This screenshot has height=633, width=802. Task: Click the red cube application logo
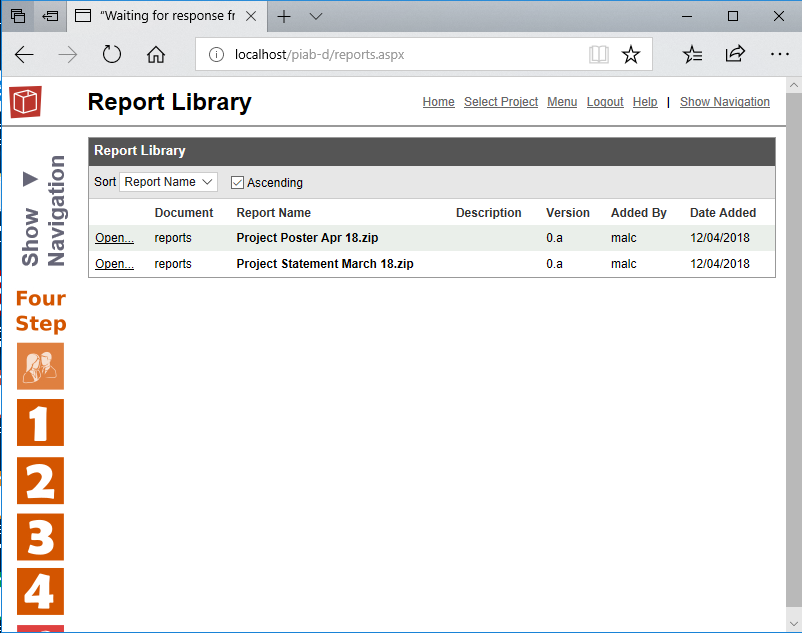point(24,102)
